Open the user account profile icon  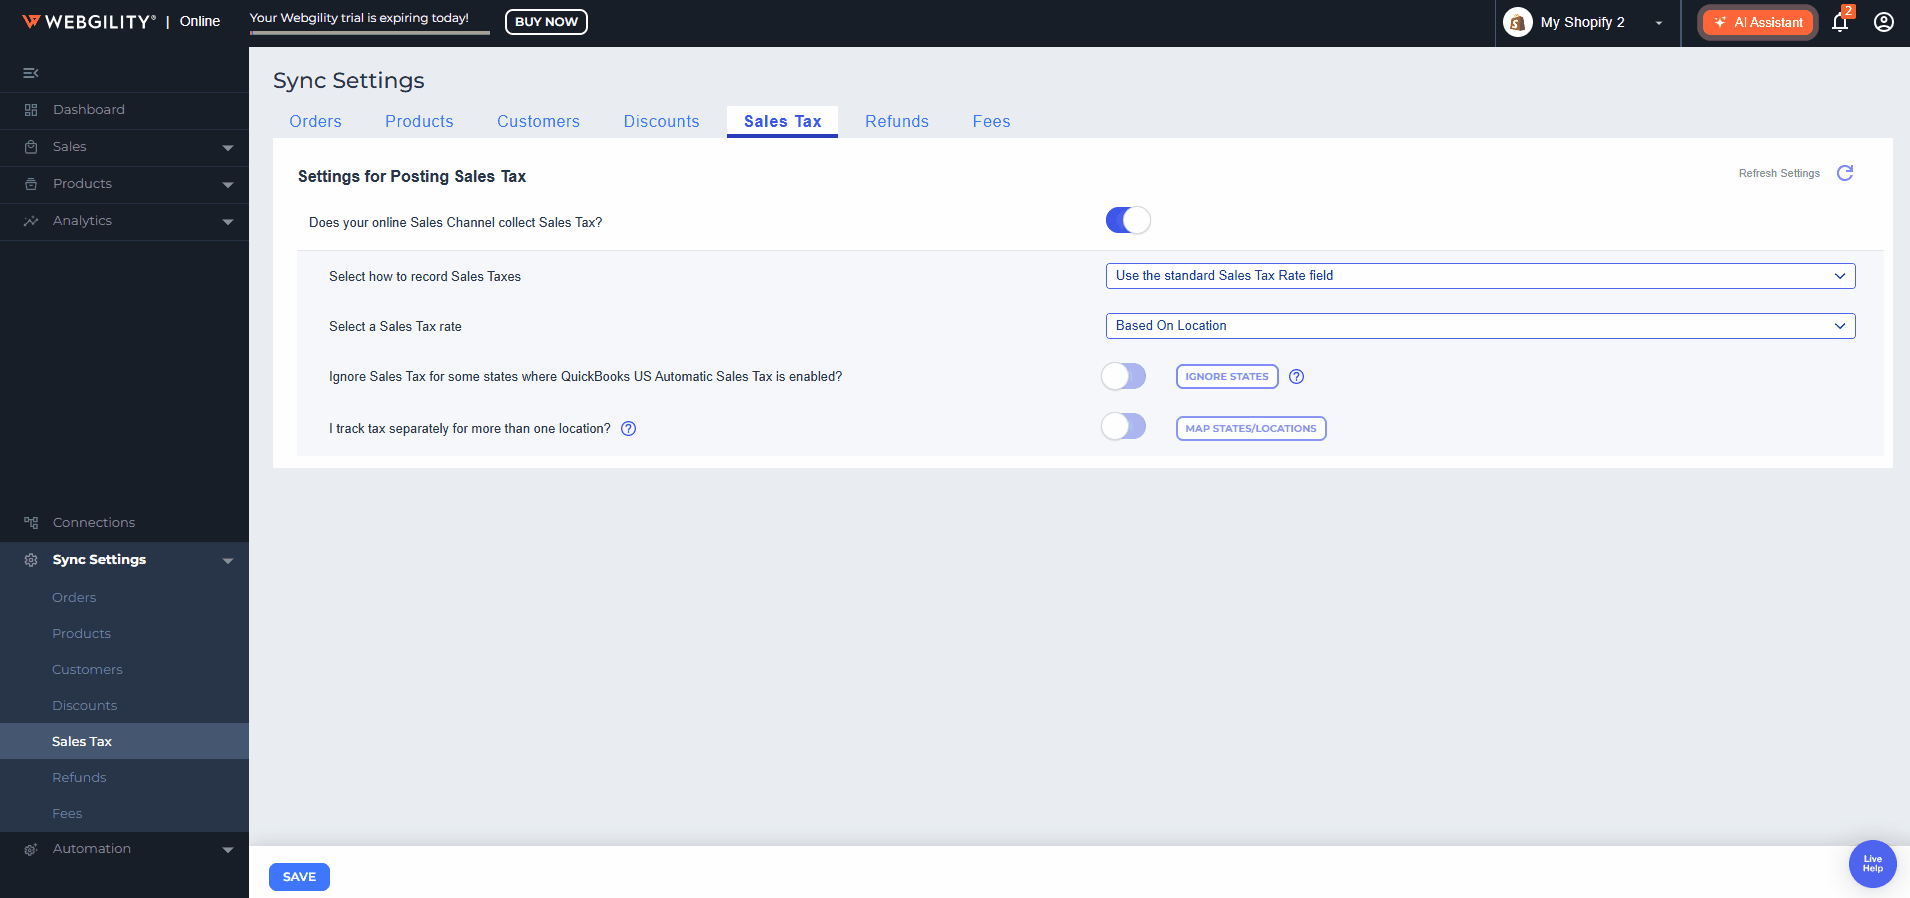click(1884, 22)
